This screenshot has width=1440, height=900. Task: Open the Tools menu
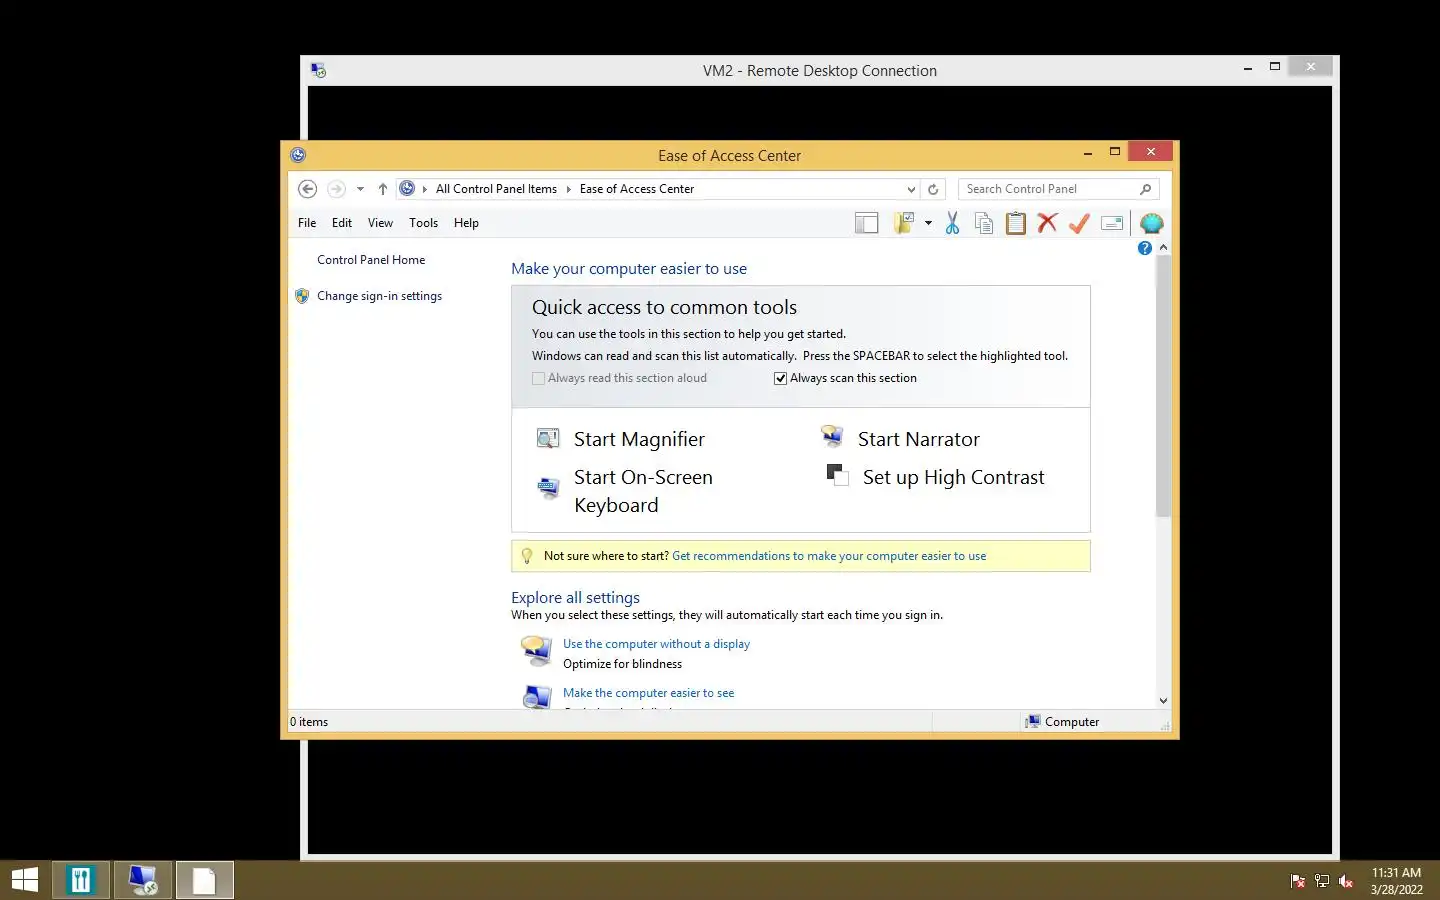[x=423, y=223]
